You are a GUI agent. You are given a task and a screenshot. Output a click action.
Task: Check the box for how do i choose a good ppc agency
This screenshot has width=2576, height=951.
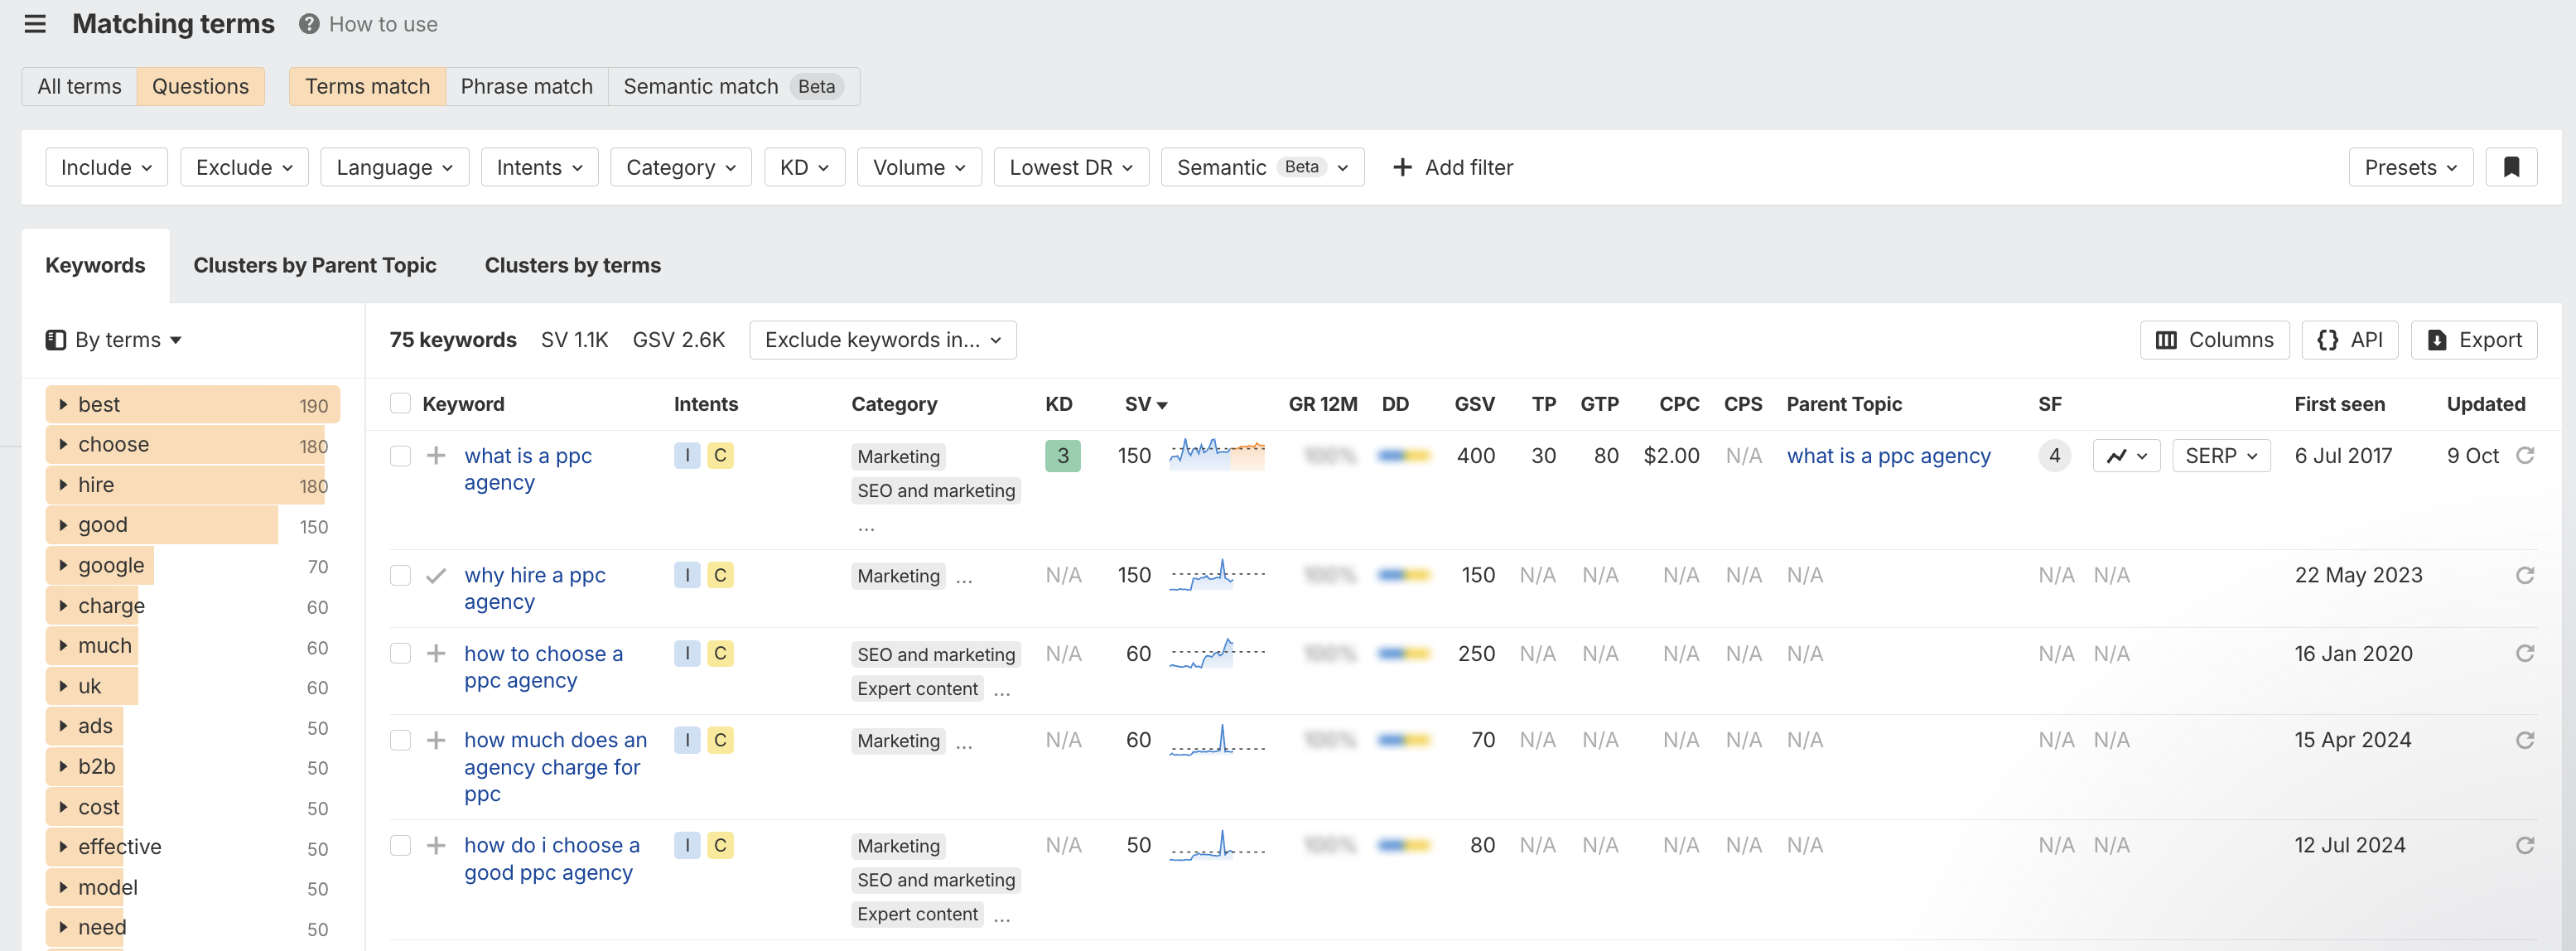coord(400,846)
